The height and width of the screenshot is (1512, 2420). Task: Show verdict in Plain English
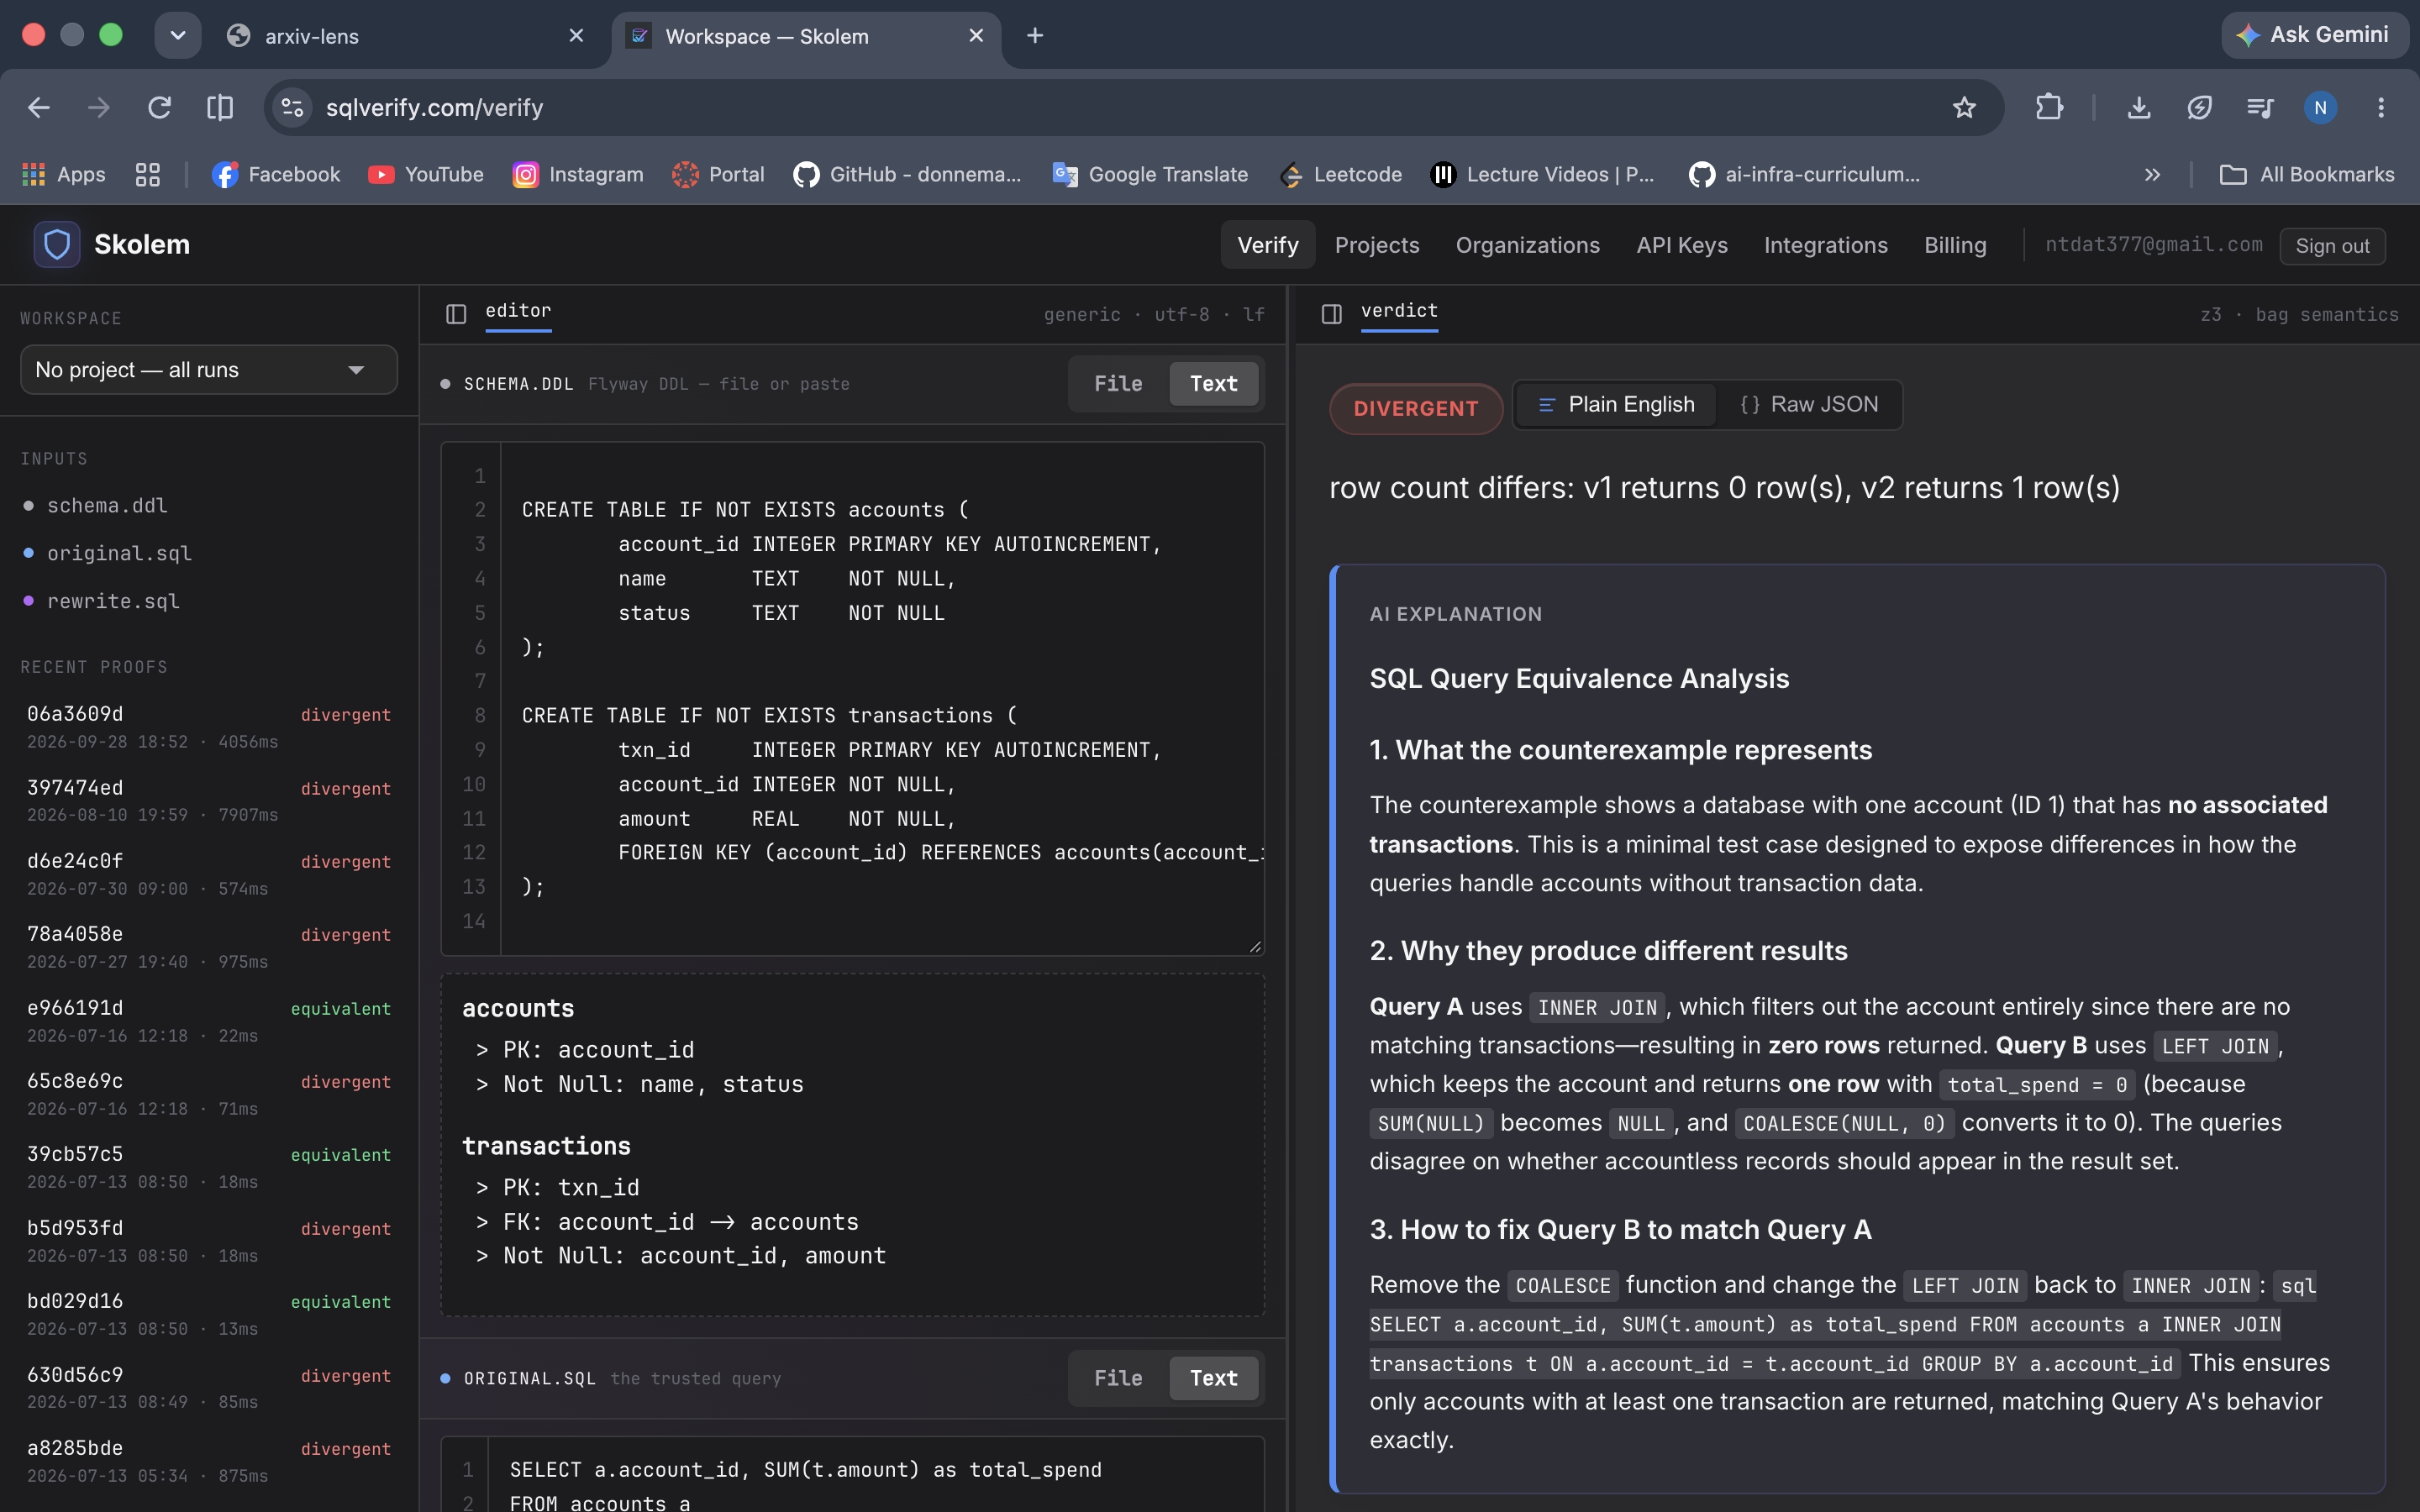coord(1616,404)
